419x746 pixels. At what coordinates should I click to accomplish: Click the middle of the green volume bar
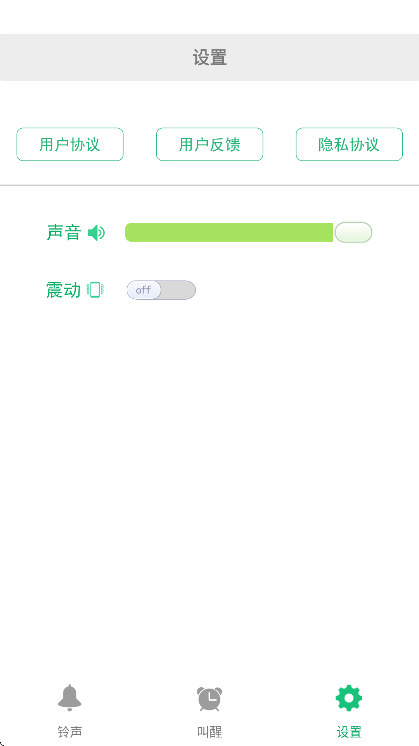click(x=229, y=232)
